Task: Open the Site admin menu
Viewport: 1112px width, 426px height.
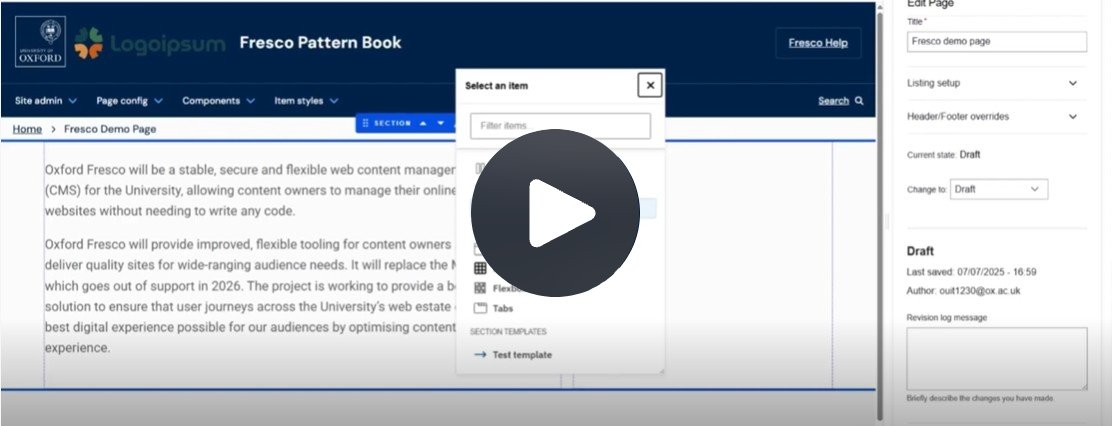Action: click(x=46, y=101)
